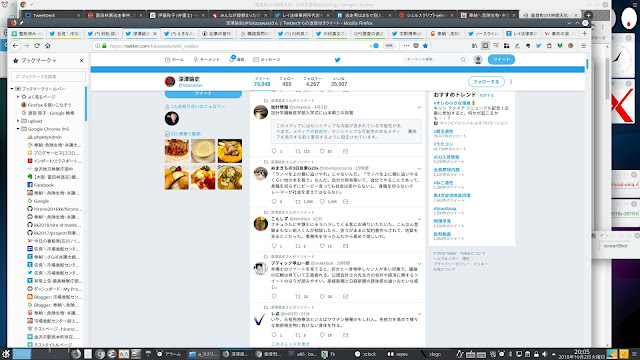Click the reply icon on こんしず tweet
Viewport: 640px width, 360px height.
click(274, 246)
